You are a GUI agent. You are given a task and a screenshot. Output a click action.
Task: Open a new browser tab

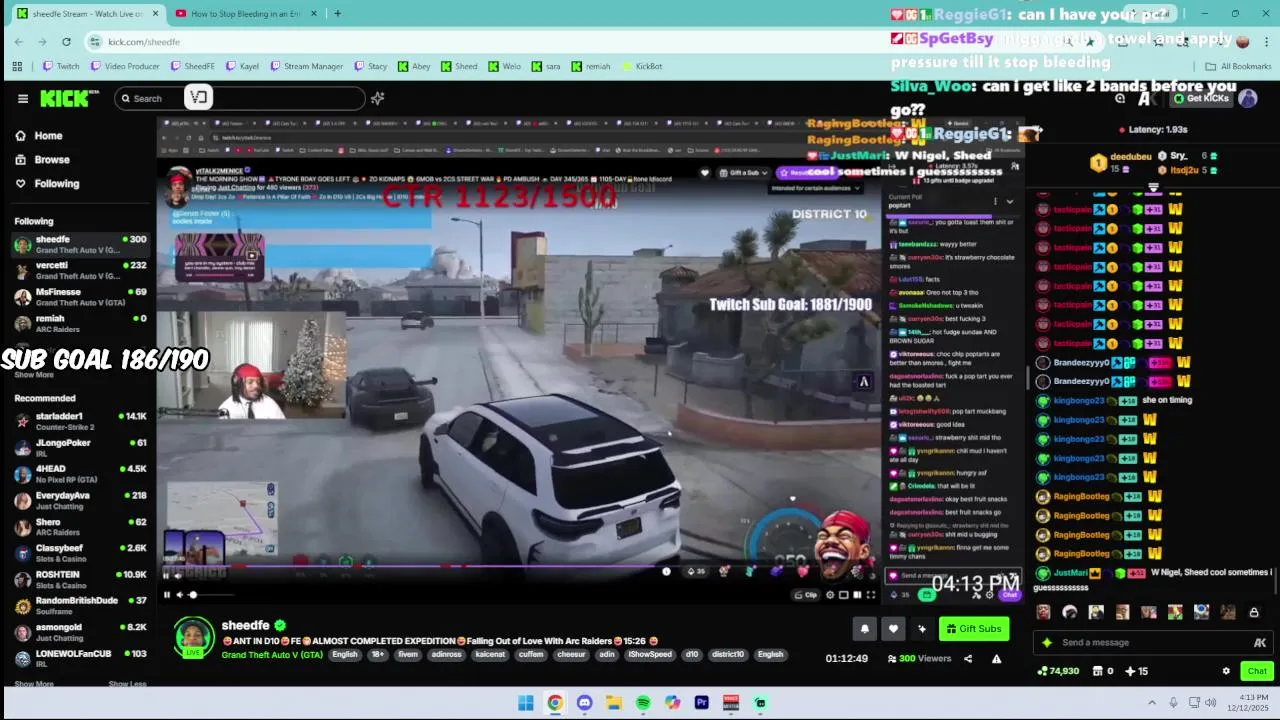[x=337, y=14]
